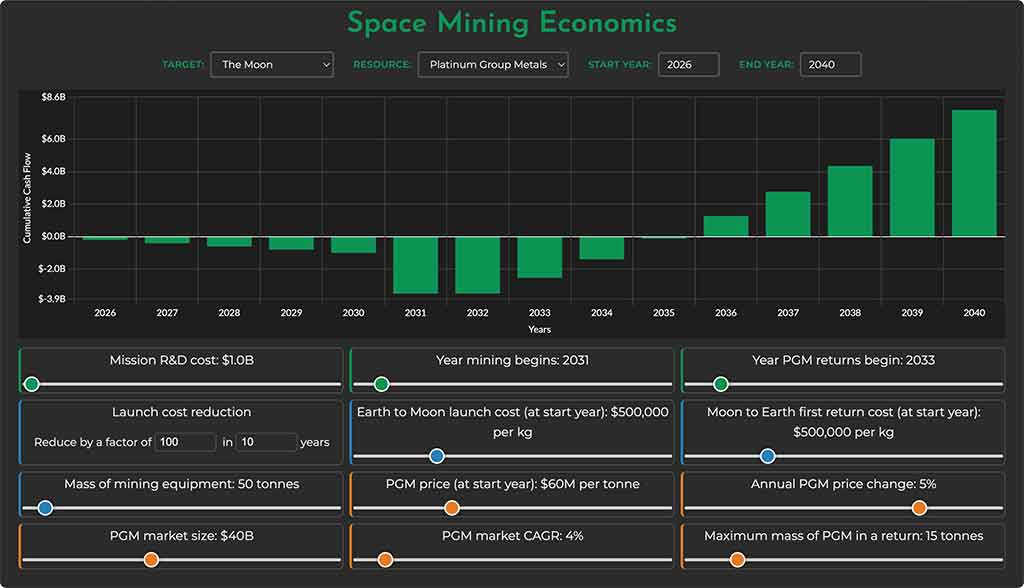The image size is (1024, 588).
Task: Open the TARGET dropdown showing The Moon
Action: point(271,64)
